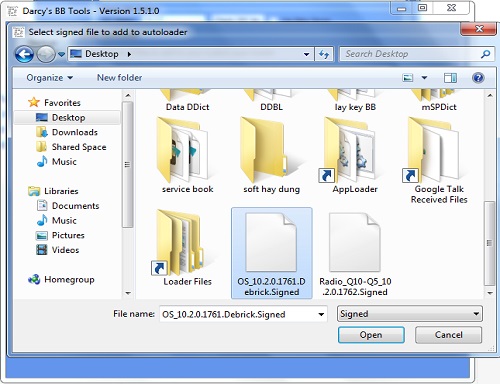
Task: Open the address bar dropdown arrow
Action: (x=306, y=54)
